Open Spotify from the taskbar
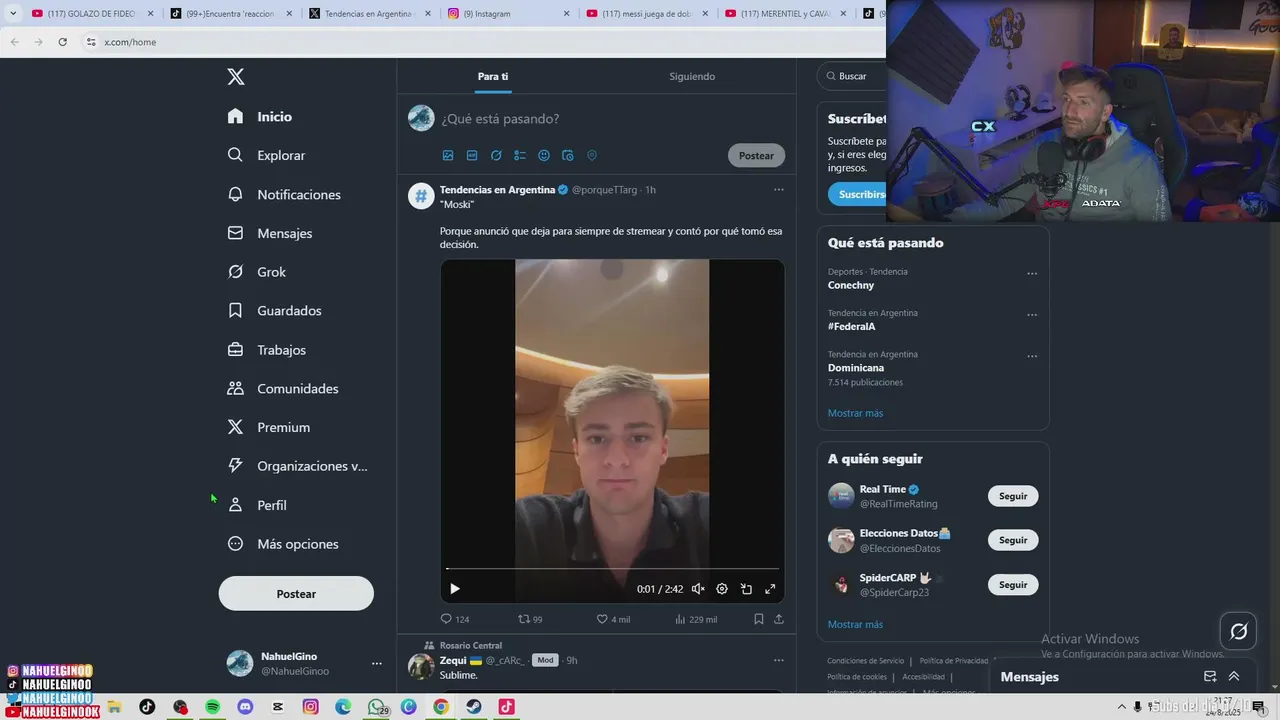 coord(212,707)
